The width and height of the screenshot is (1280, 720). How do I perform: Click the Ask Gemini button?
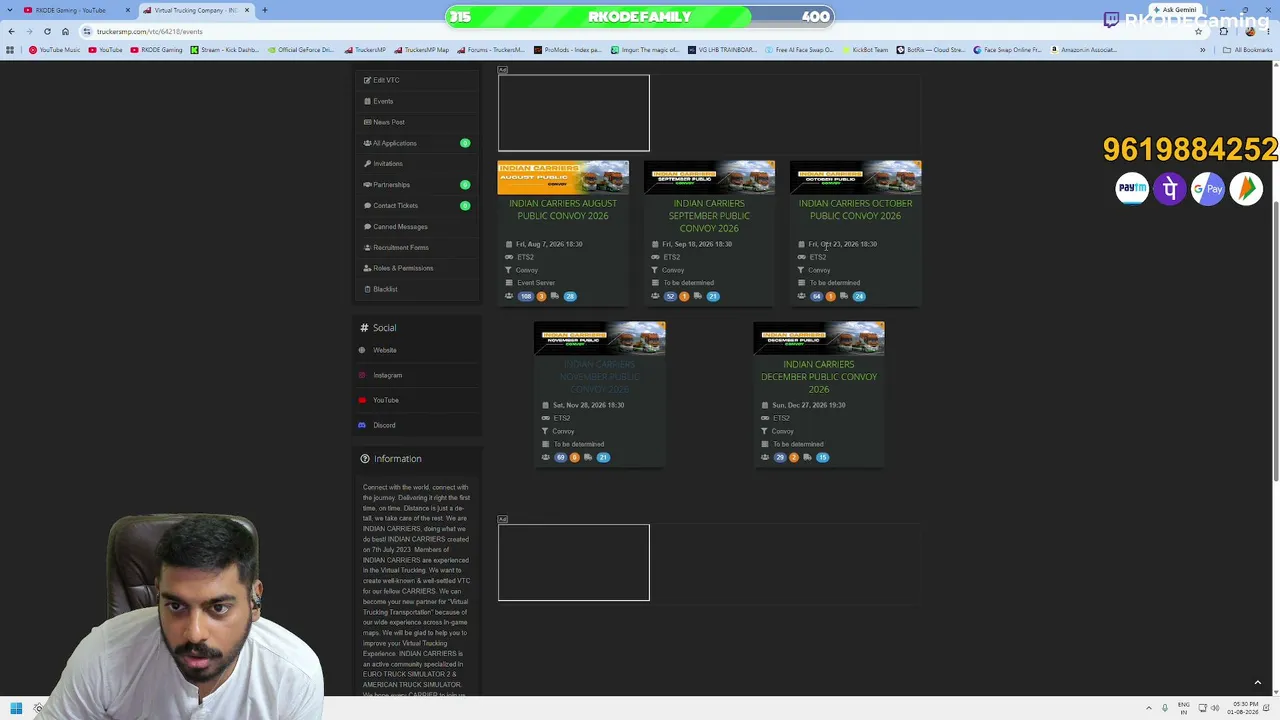point(1176,10)
